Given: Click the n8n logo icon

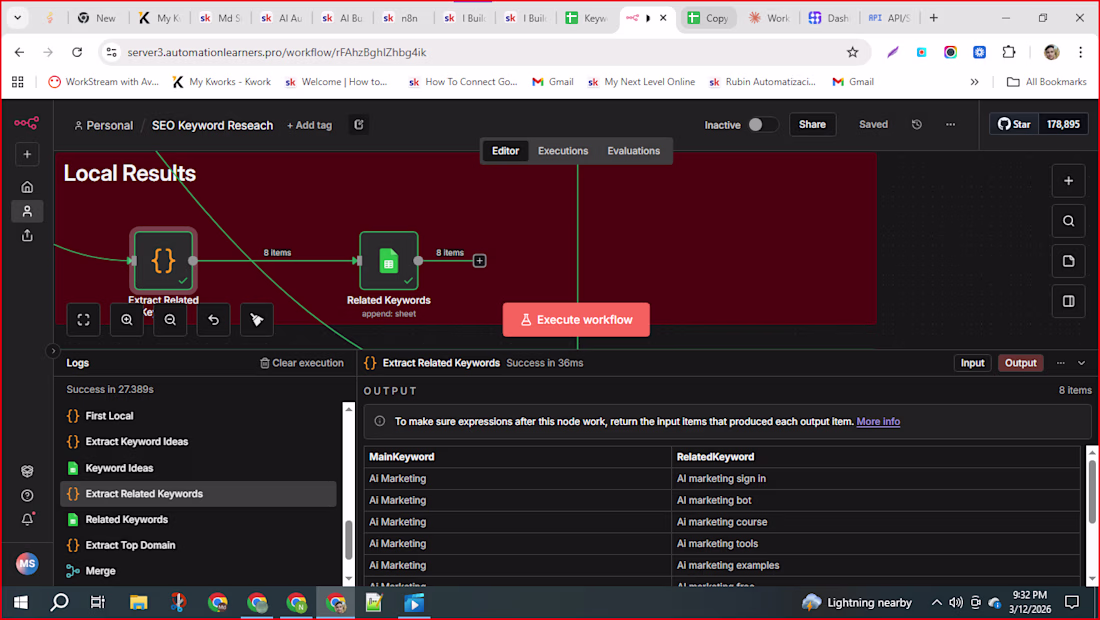Looking at the screenshot, I should [27, 123].
